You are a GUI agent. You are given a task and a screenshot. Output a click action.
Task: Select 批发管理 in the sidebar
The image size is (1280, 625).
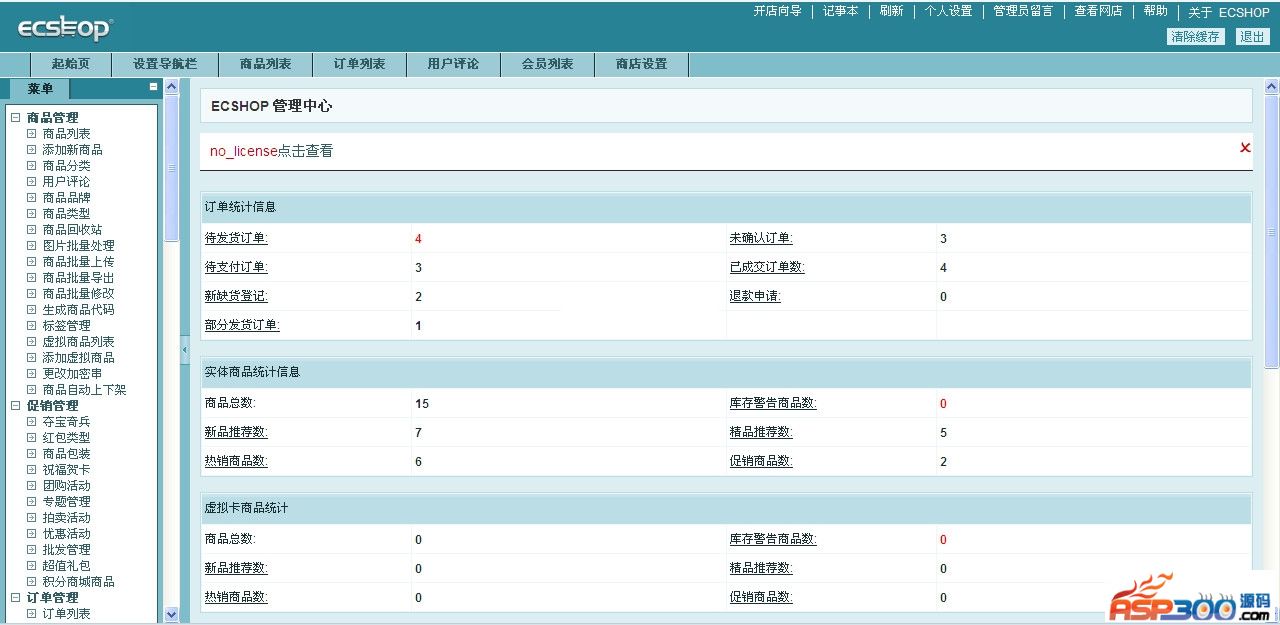tap(66, 550)
